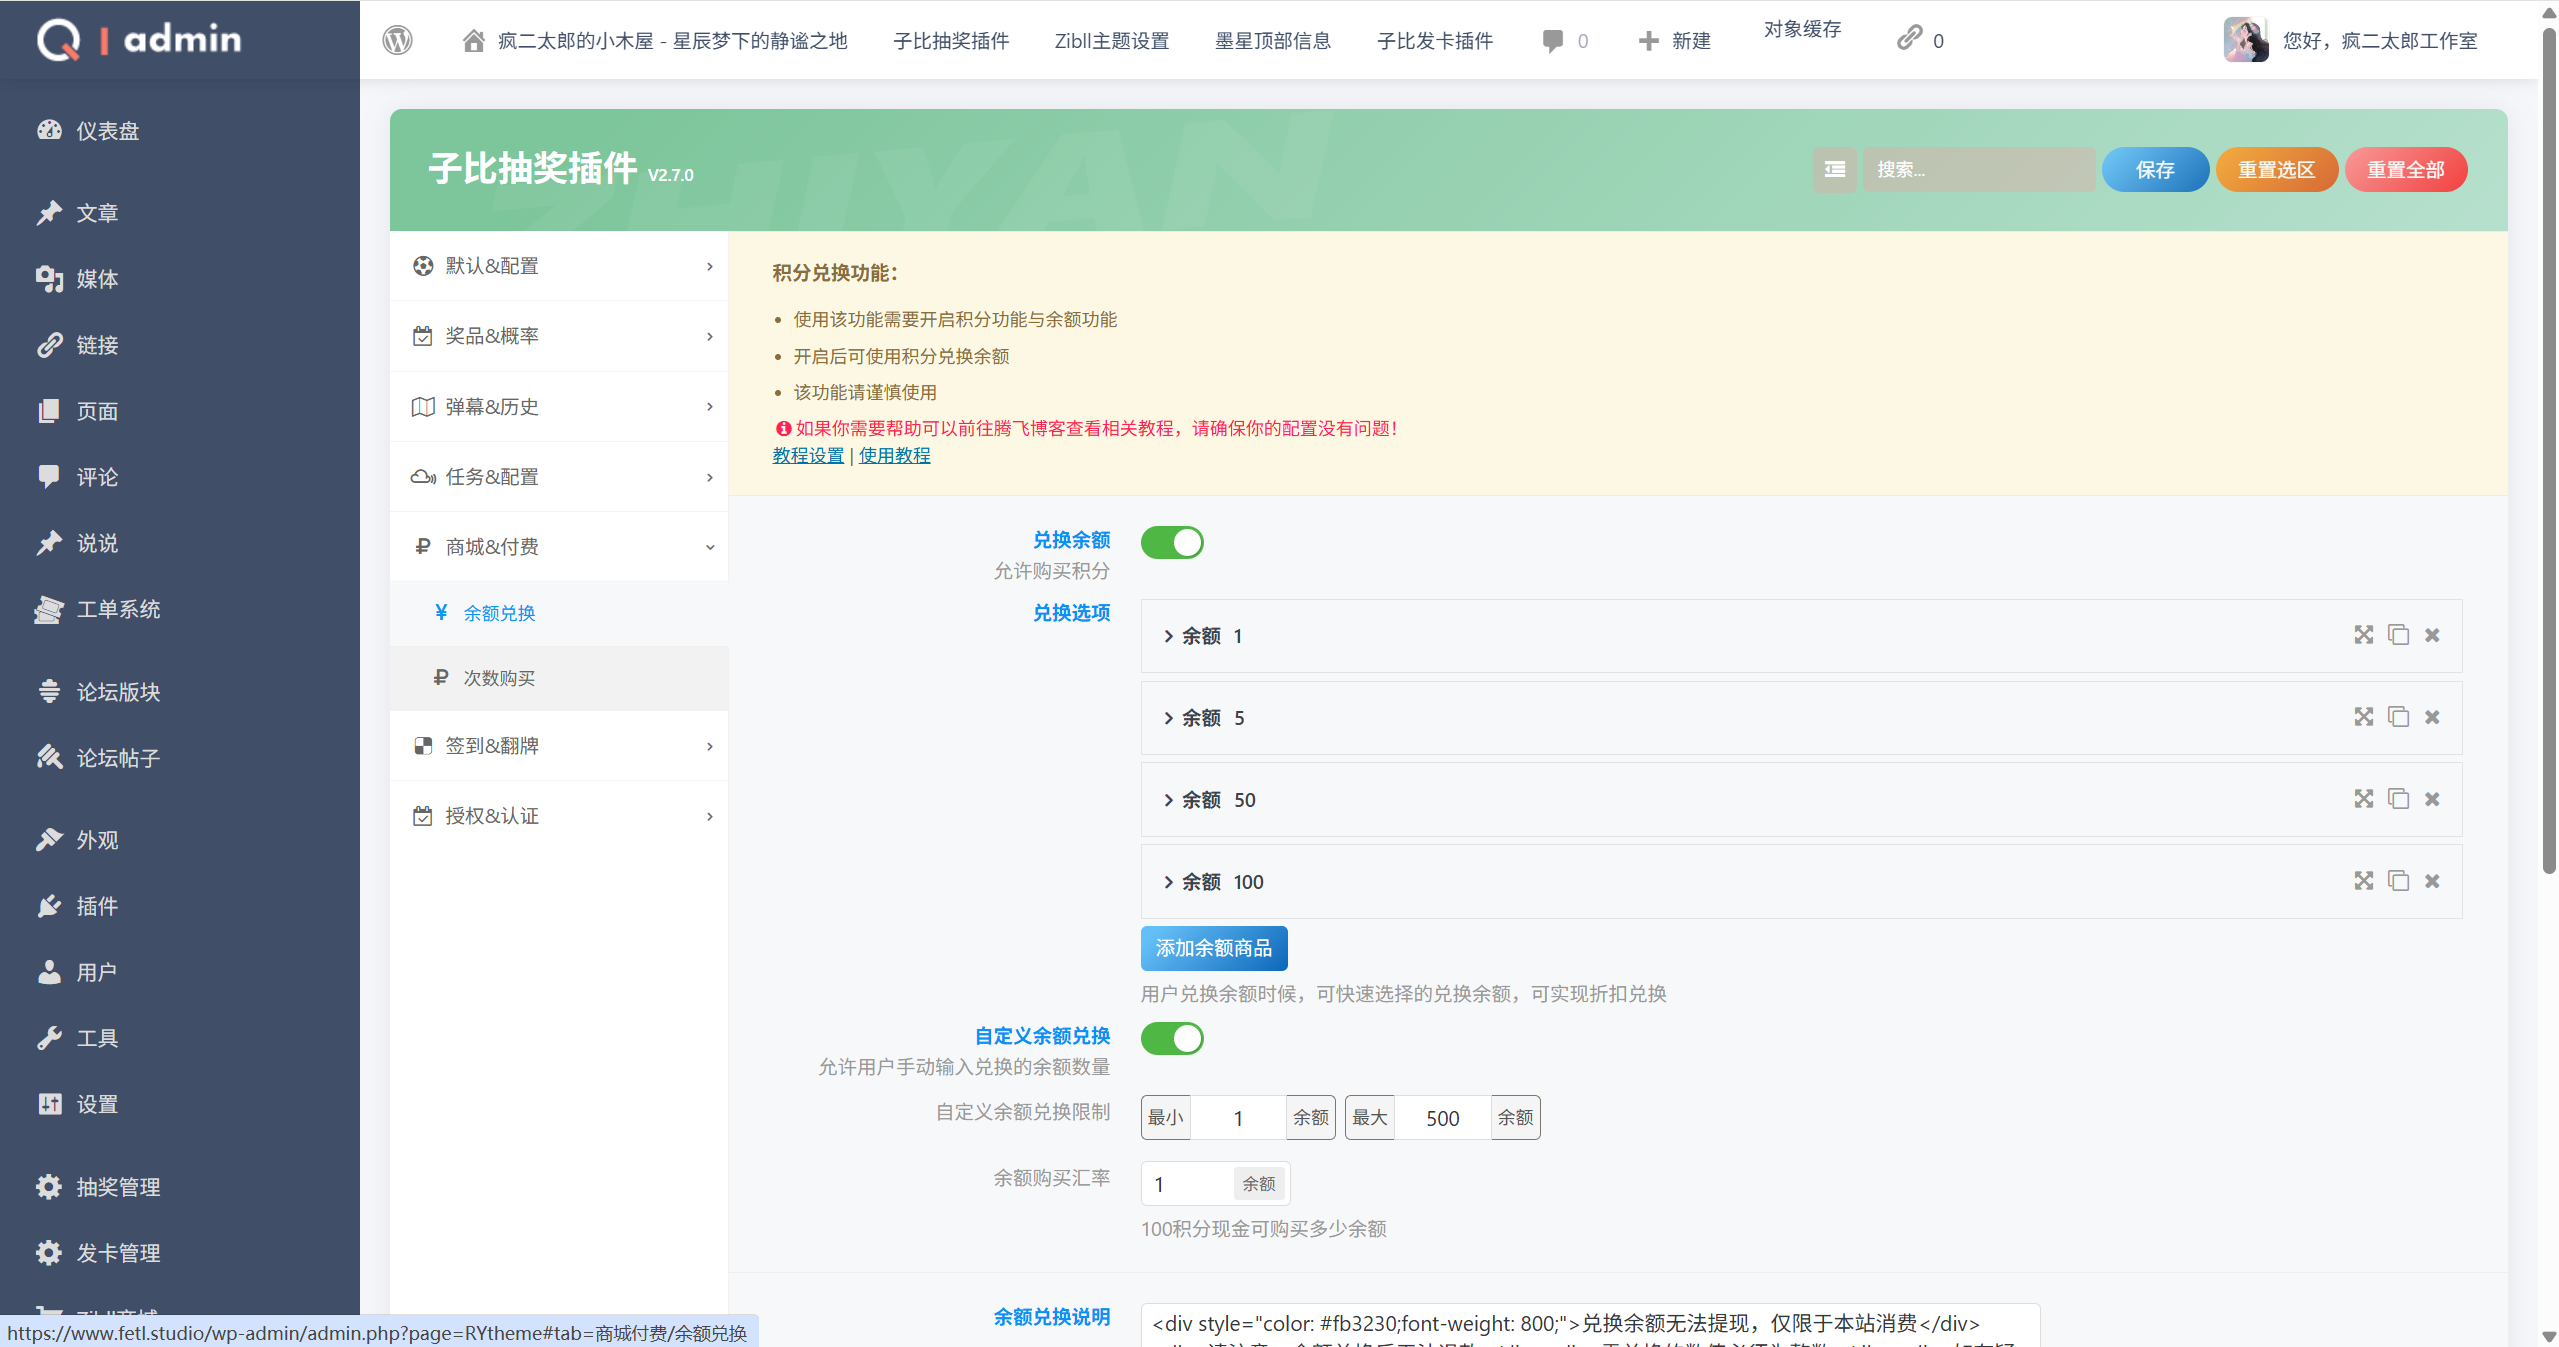Select the 媒体 media library icon
The height and width of the screenshot is (1347, 2559).
(50, 279)
